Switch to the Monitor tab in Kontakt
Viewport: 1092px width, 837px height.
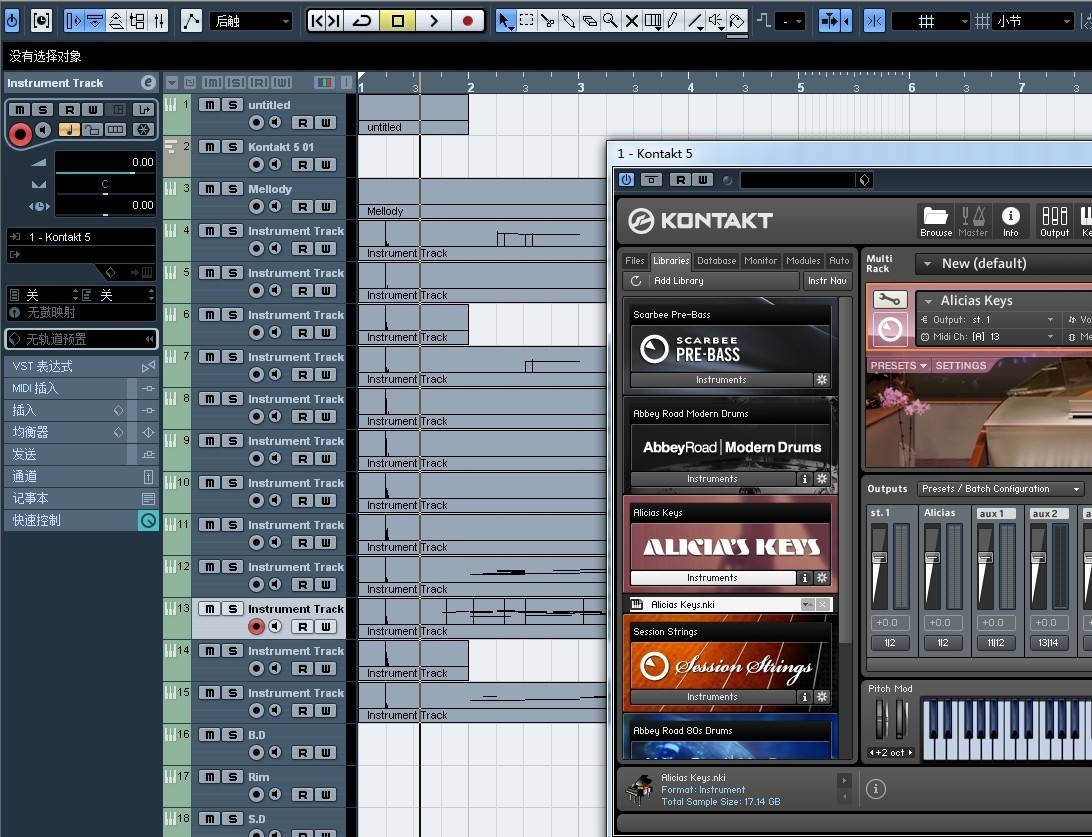click(x=760, y=260)
